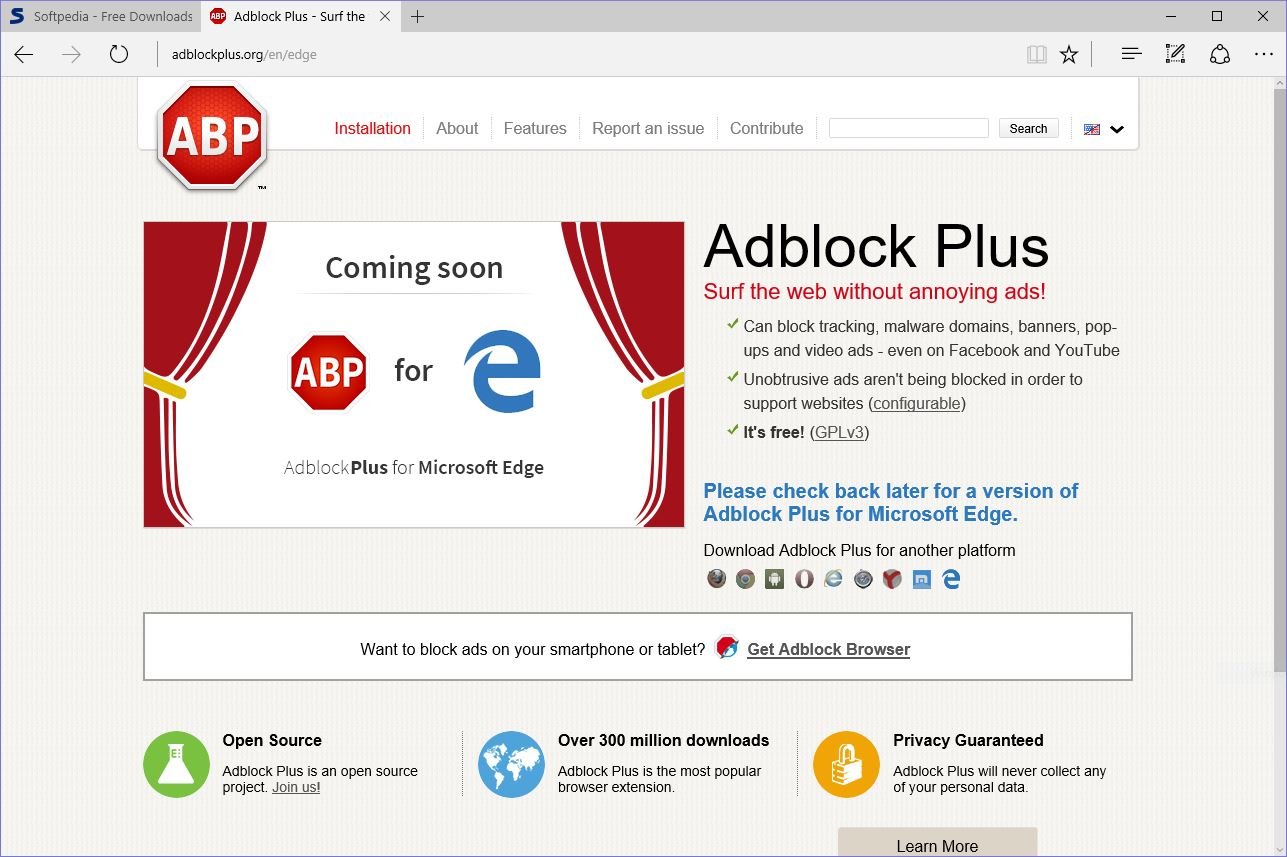The image size is (1287, 857).
Task: Choose the Chrome platform icon
Action: tap(745, 578)
